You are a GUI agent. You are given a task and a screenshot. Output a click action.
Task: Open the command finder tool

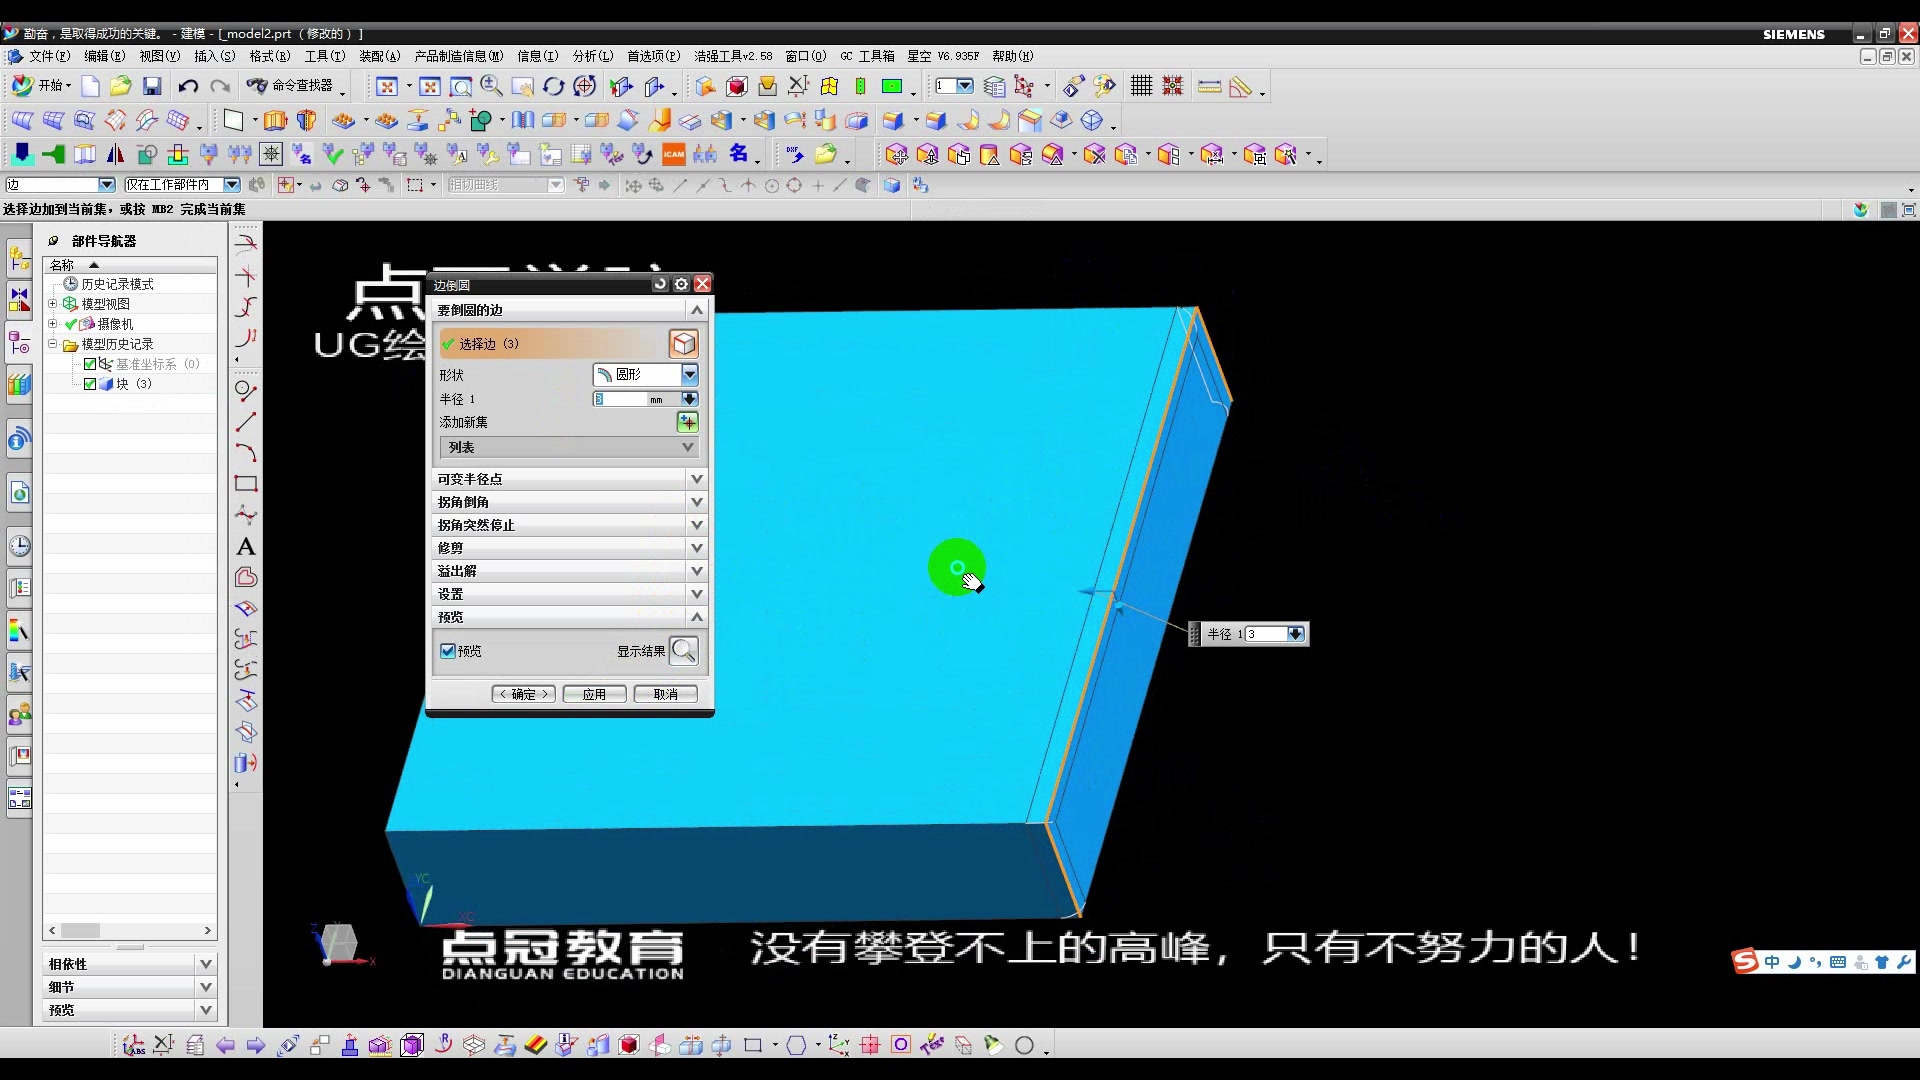click(x=292, y=87)
